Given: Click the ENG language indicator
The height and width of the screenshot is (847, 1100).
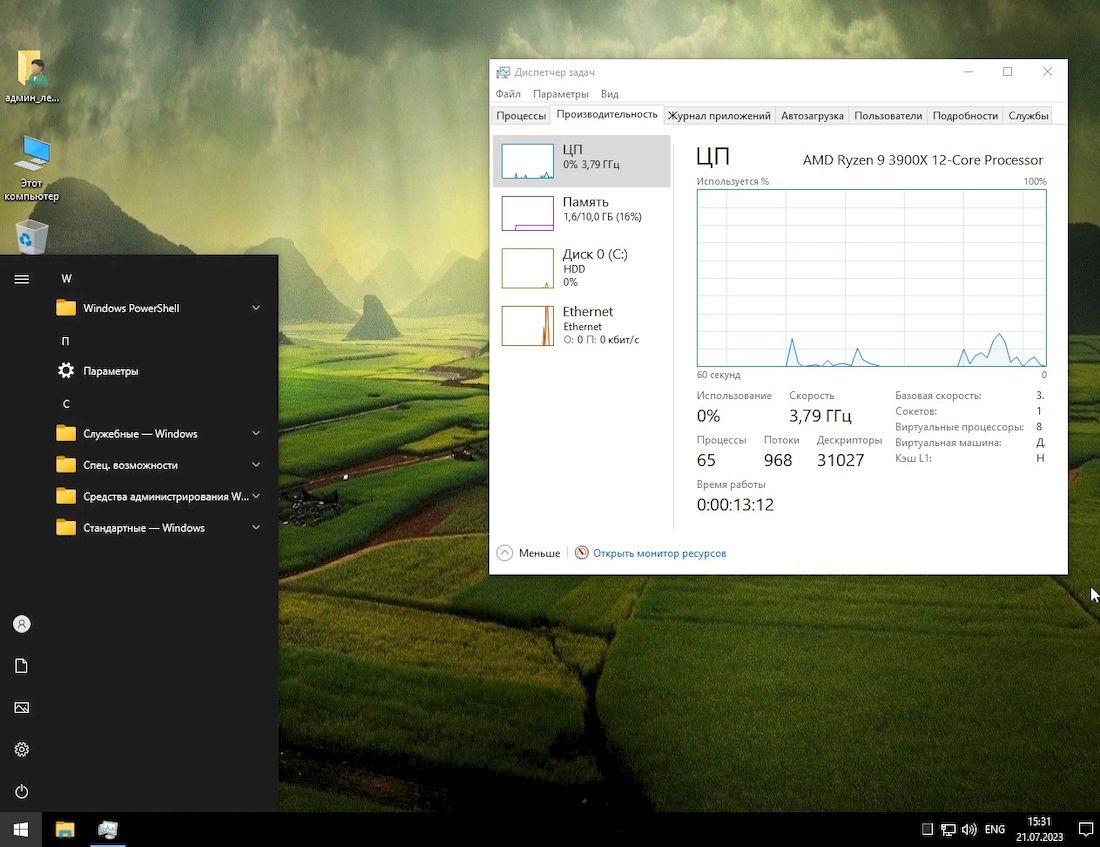Looking at the screenshot, I should coord(995,829).
